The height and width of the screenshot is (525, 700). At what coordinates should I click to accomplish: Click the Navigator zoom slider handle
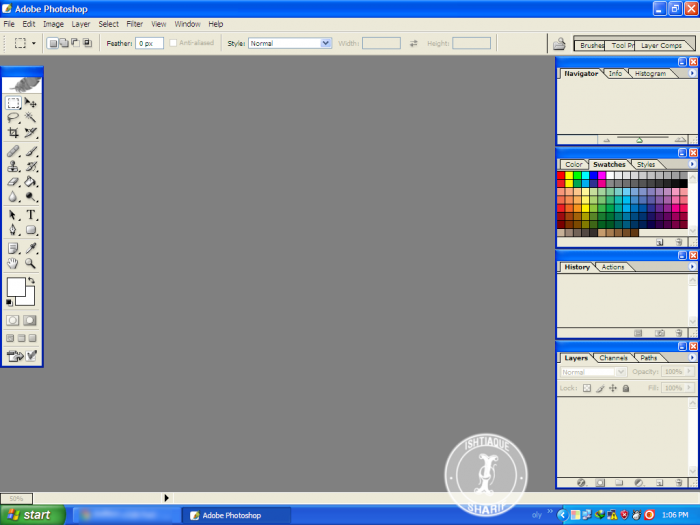pos(639,140)
